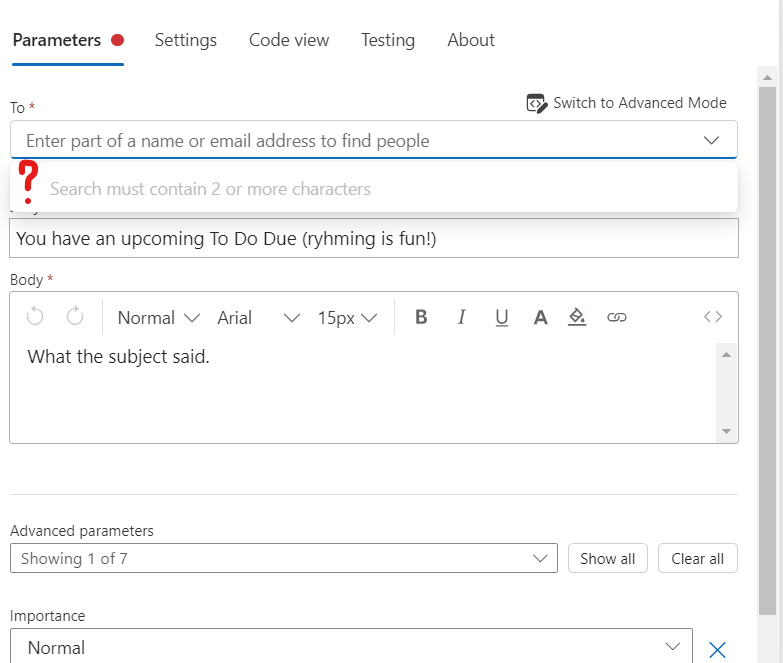783x663 pixels.
Task: Click the main panel vertical scrollbar thumb
Action: 768,351
